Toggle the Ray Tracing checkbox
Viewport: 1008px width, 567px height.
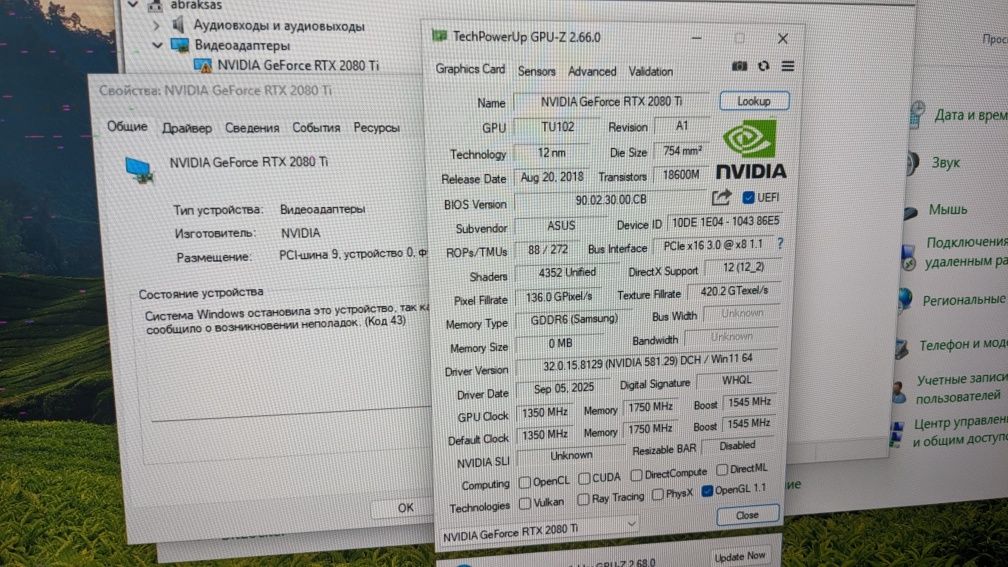click(x=583, y=499)
